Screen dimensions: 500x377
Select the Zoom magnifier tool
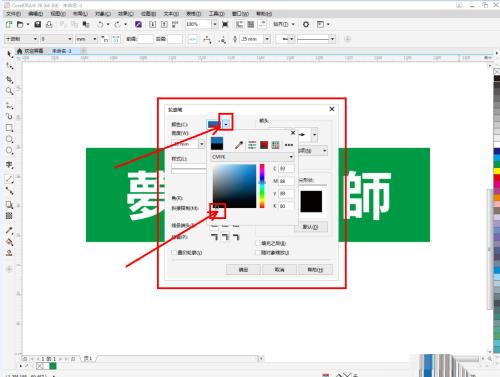[9, 91]
